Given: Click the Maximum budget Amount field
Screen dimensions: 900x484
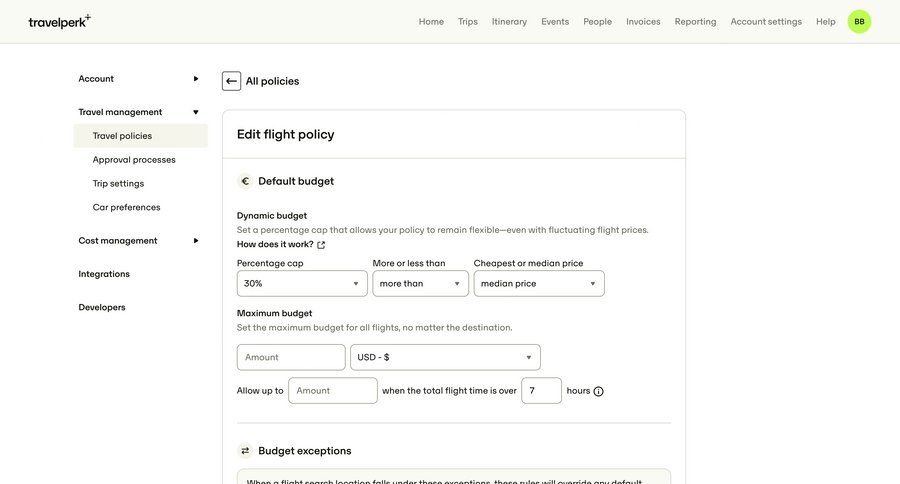Looking at the screenshot, I should pyautogui.click(x=291, y=357).
